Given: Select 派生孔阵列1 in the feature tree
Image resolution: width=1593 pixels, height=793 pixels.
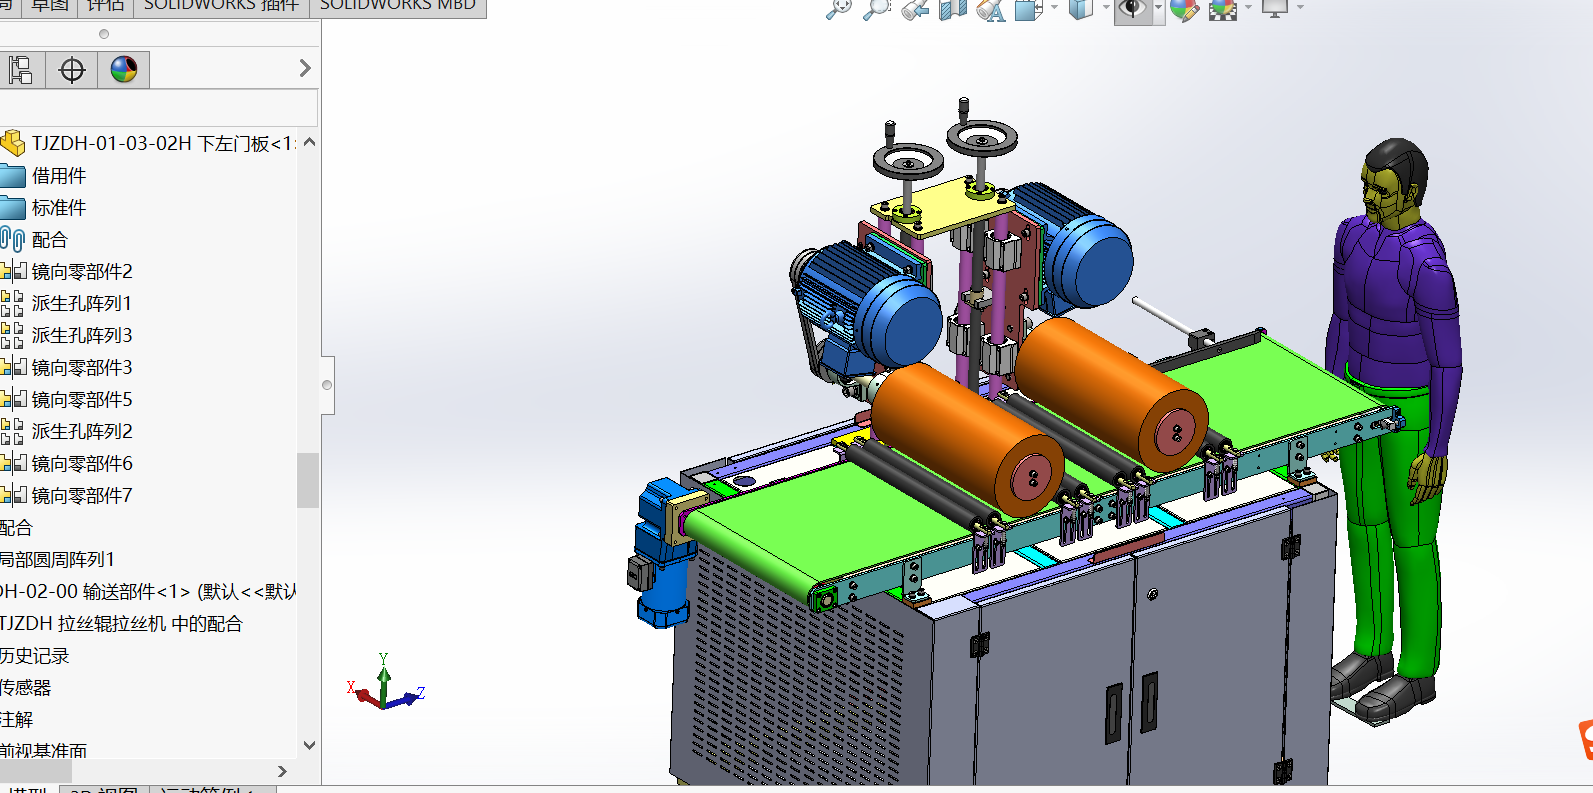Looking at the screenshot, I should [x=82, y=304].
